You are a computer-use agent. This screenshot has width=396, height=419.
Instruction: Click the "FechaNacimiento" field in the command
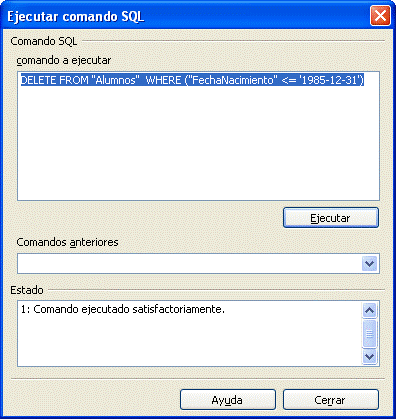233,80
